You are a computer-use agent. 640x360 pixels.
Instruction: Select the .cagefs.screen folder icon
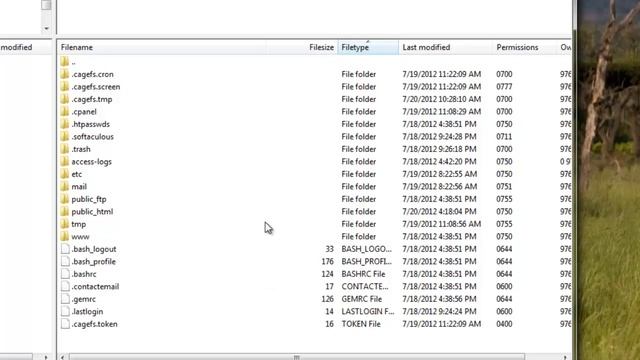pyautogui.click(x=64, y=87)
